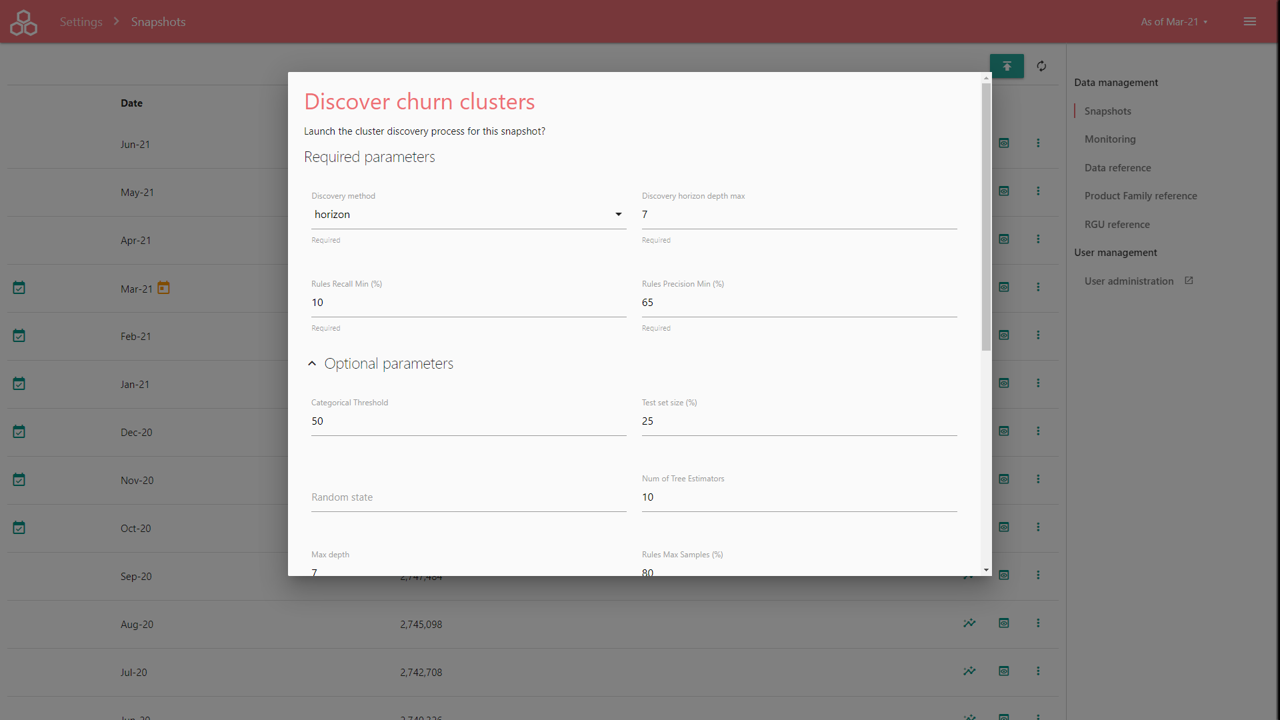Open the three-dot menu for Jan-21
The image size is (1280, 720).
click(x=1038, y=383)
